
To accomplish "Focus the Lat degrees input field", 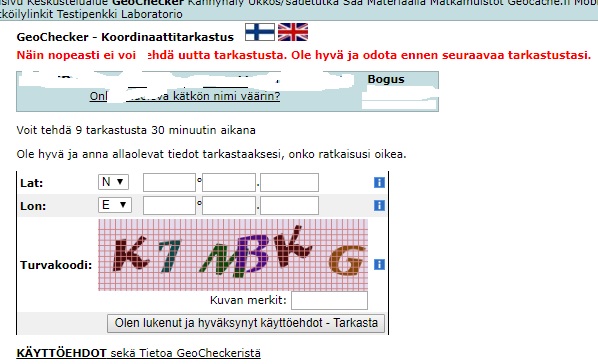I will click(x=169, y=182).
